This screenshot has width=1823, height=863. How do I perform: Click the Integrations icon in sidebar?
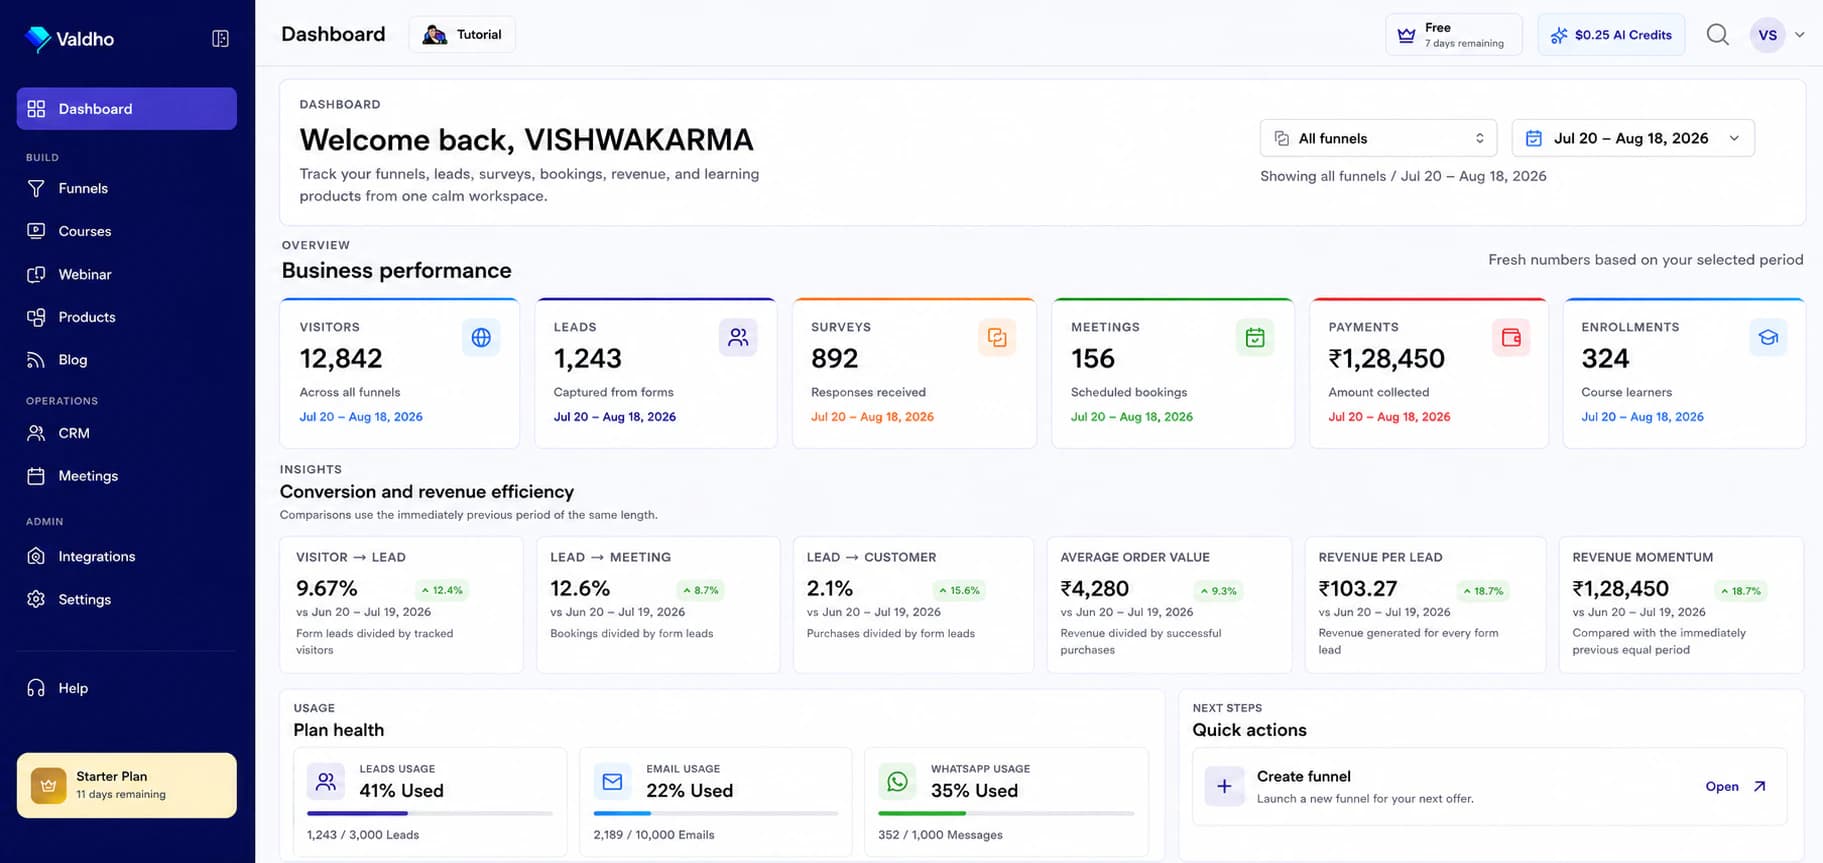pos(36,556)
